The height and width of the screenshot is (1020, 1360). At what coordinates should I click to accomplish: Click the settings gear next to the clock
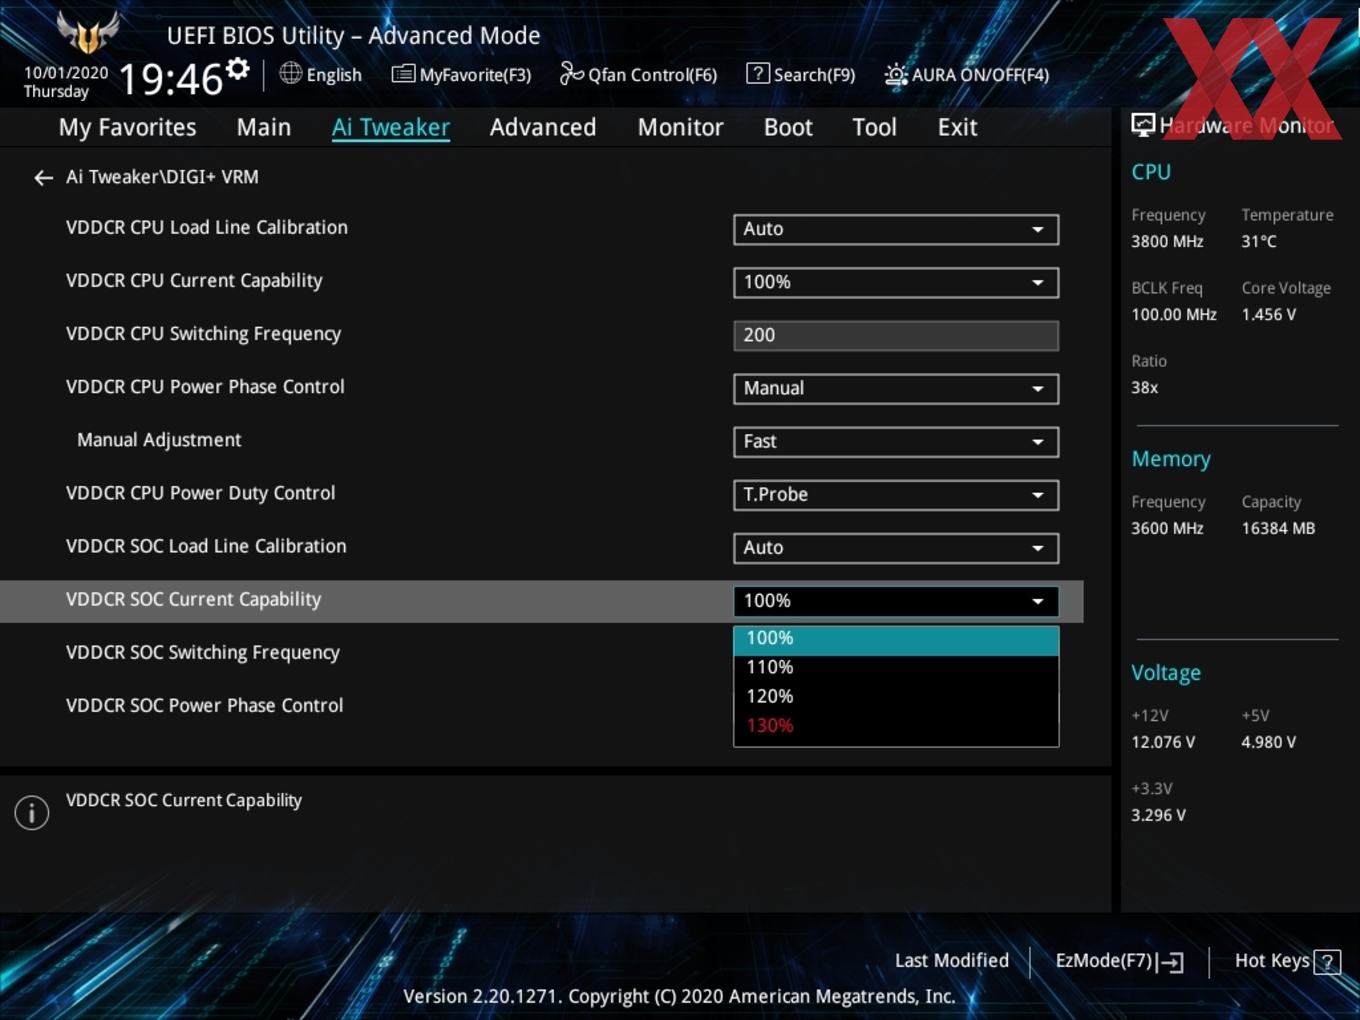point(238,69)
